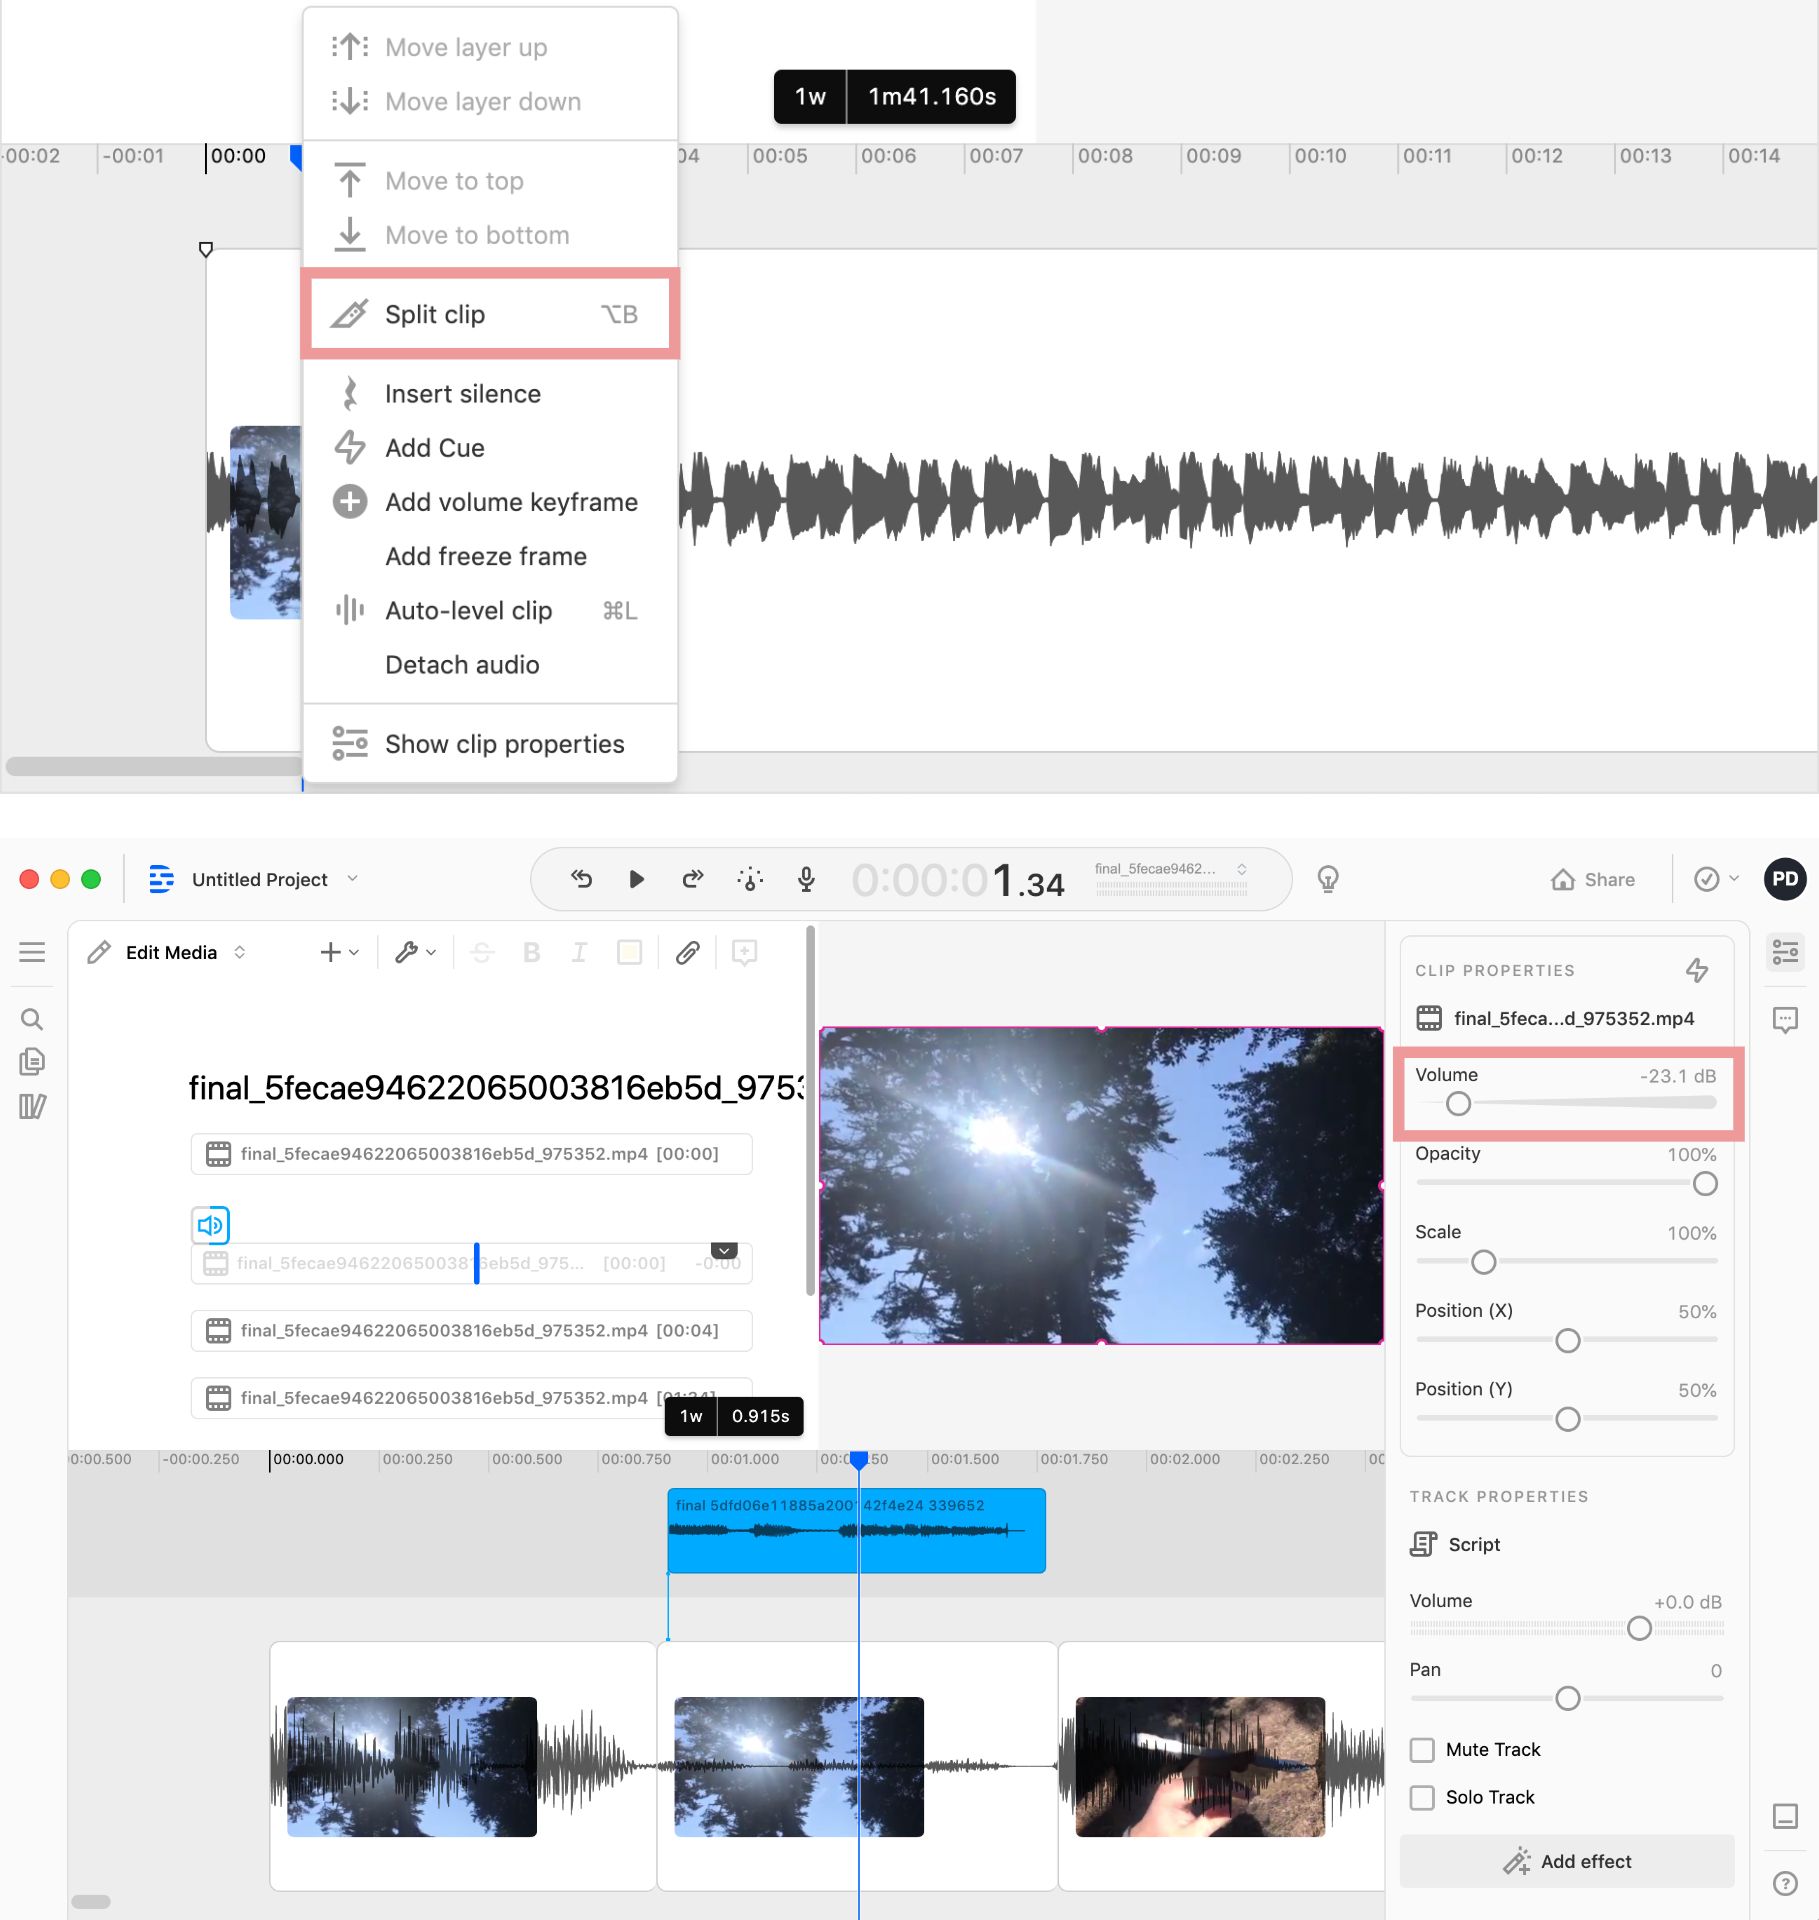1819x1920 pixels.
Task: Toggle the hamburger sidebar menu
Action: [32, 952]
